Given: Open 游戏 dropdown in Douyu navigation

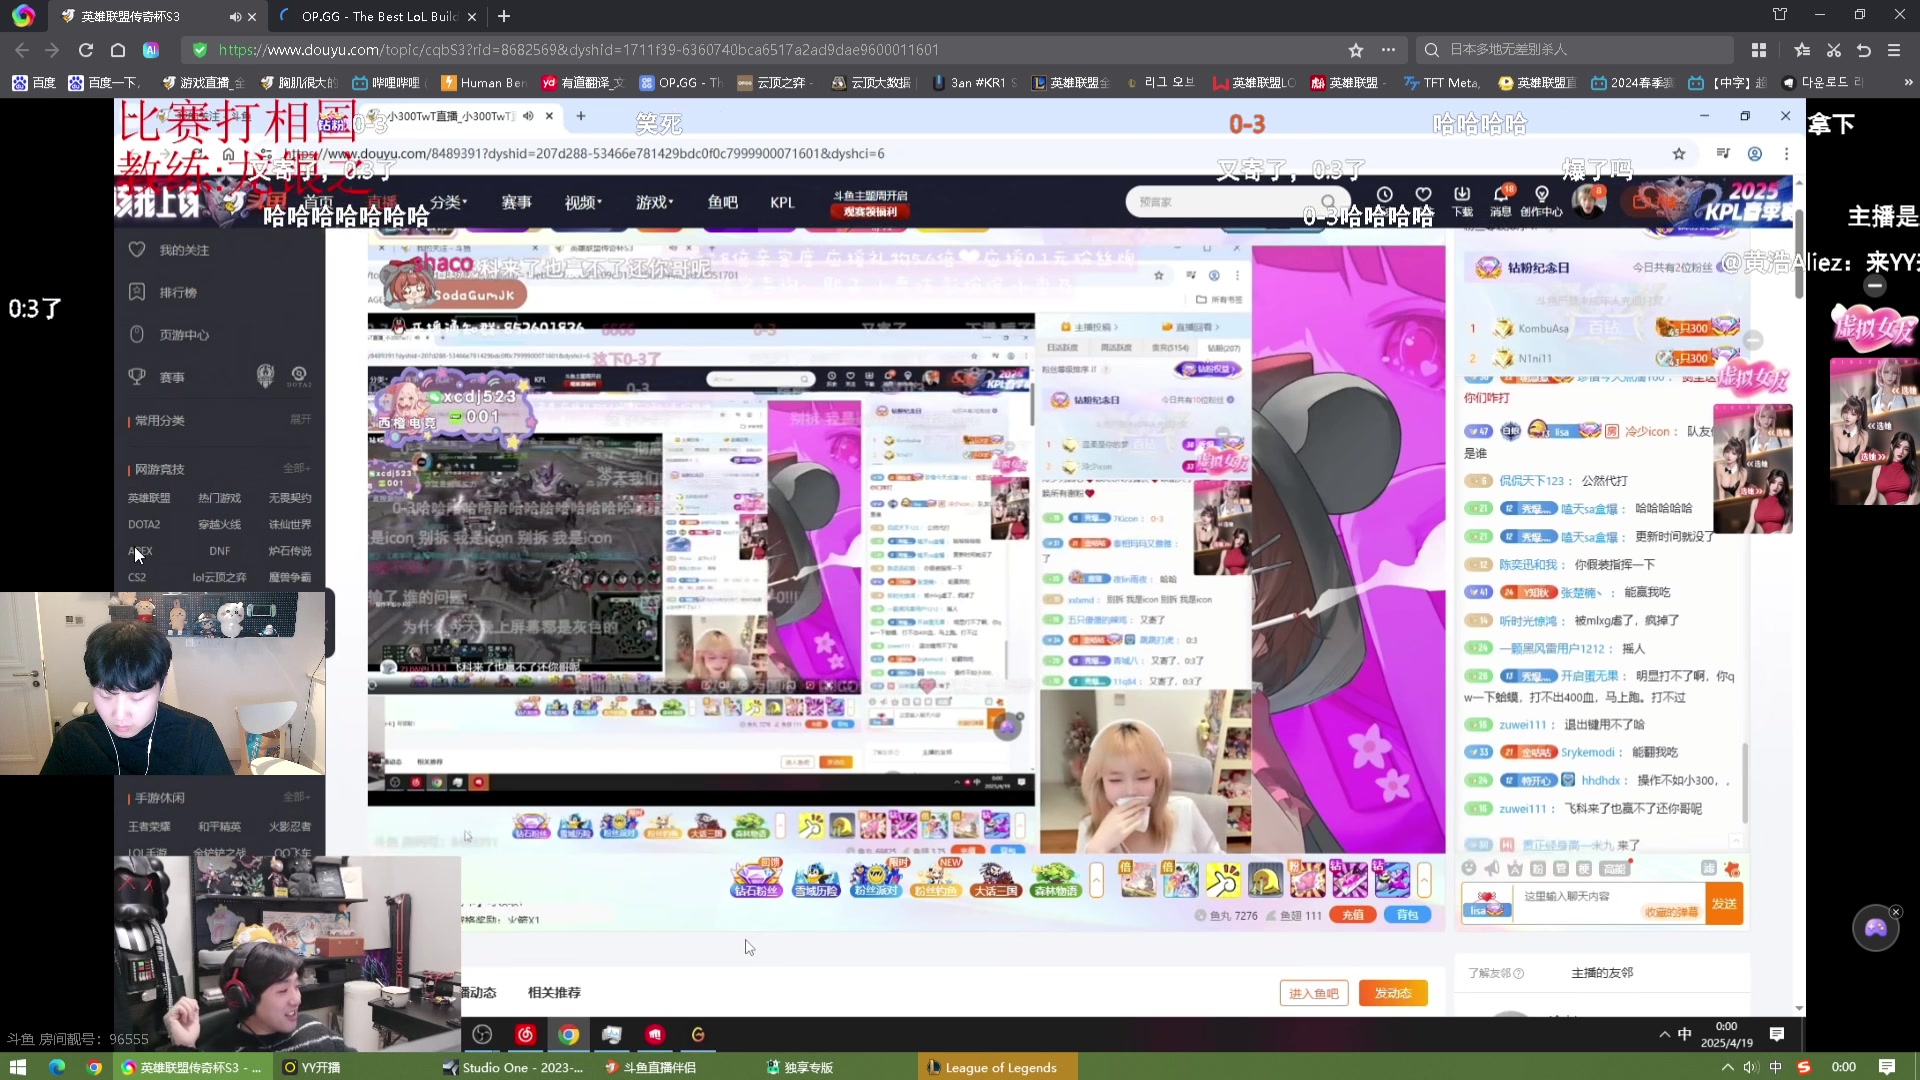Looking at the screenshot, I should [x=654, y=202].
